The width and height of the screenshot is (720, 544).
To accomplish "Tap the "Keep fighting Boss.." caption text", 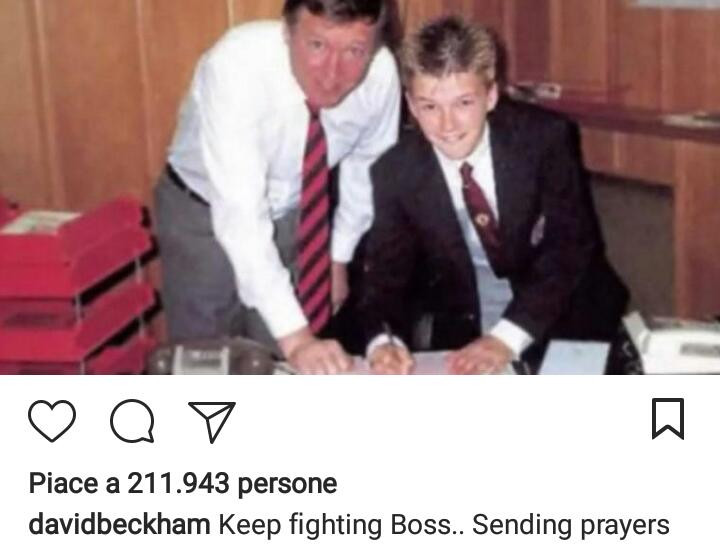I will pyautogui.click(x=342, y=525).
